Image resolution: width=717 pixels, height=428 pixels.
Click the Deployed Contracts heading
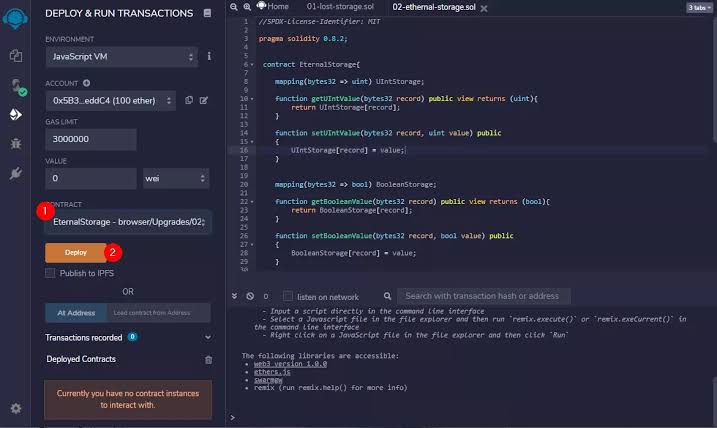pos(81,359)
